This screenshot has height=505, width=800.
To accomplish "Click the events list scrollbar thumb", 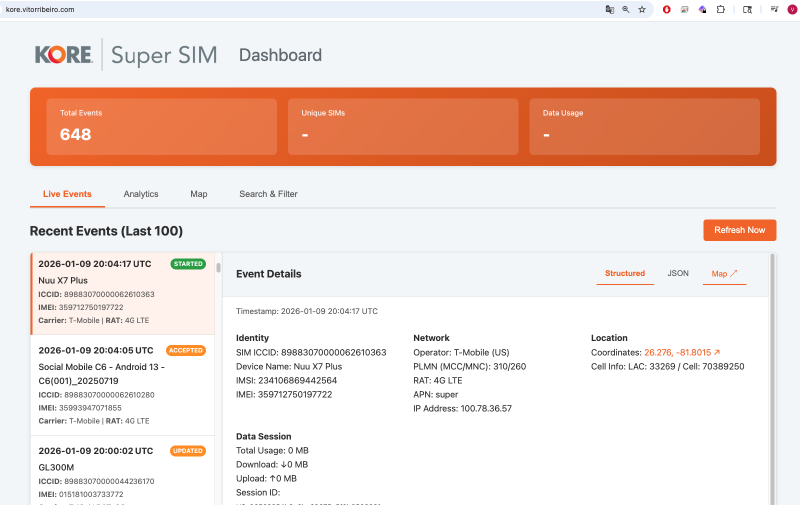I will click(218, 268).
